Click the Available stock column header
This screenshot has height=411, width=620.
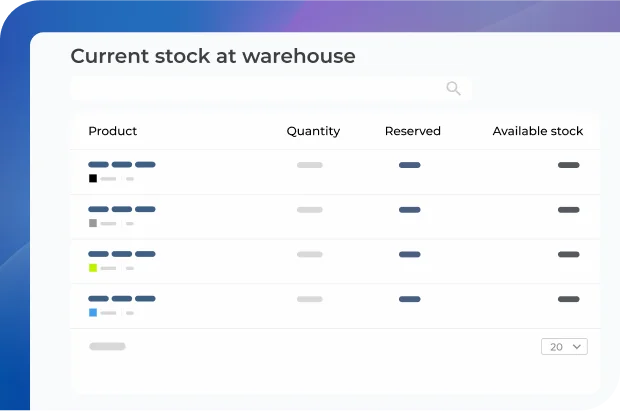pos(537,131)
